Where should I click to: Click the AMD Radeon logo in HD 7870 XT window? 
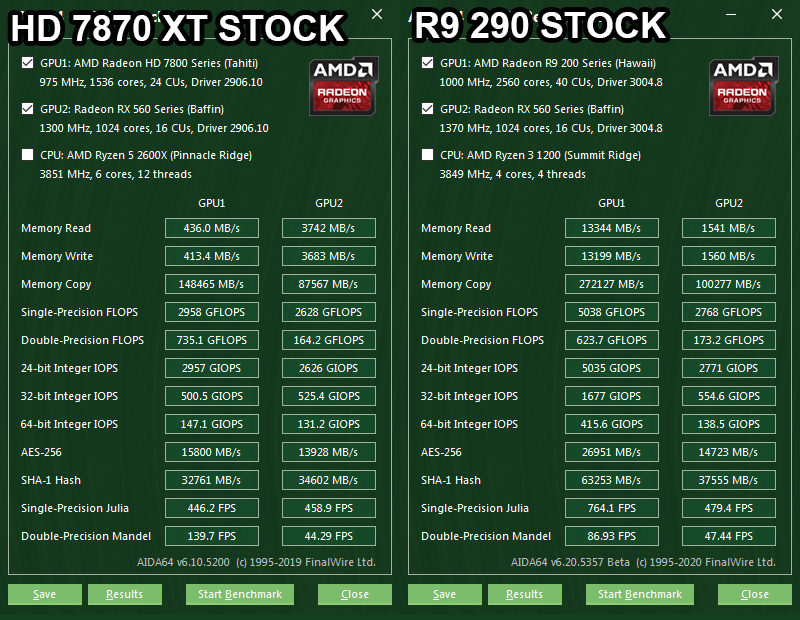pyautogui.click(x=343, y=86)
